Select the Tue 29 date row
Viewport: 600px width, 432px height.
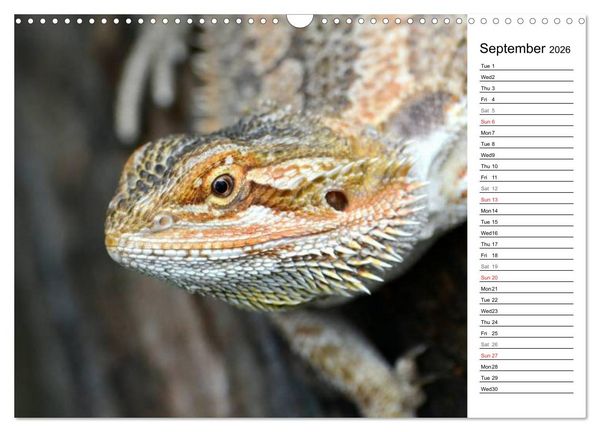527,378
